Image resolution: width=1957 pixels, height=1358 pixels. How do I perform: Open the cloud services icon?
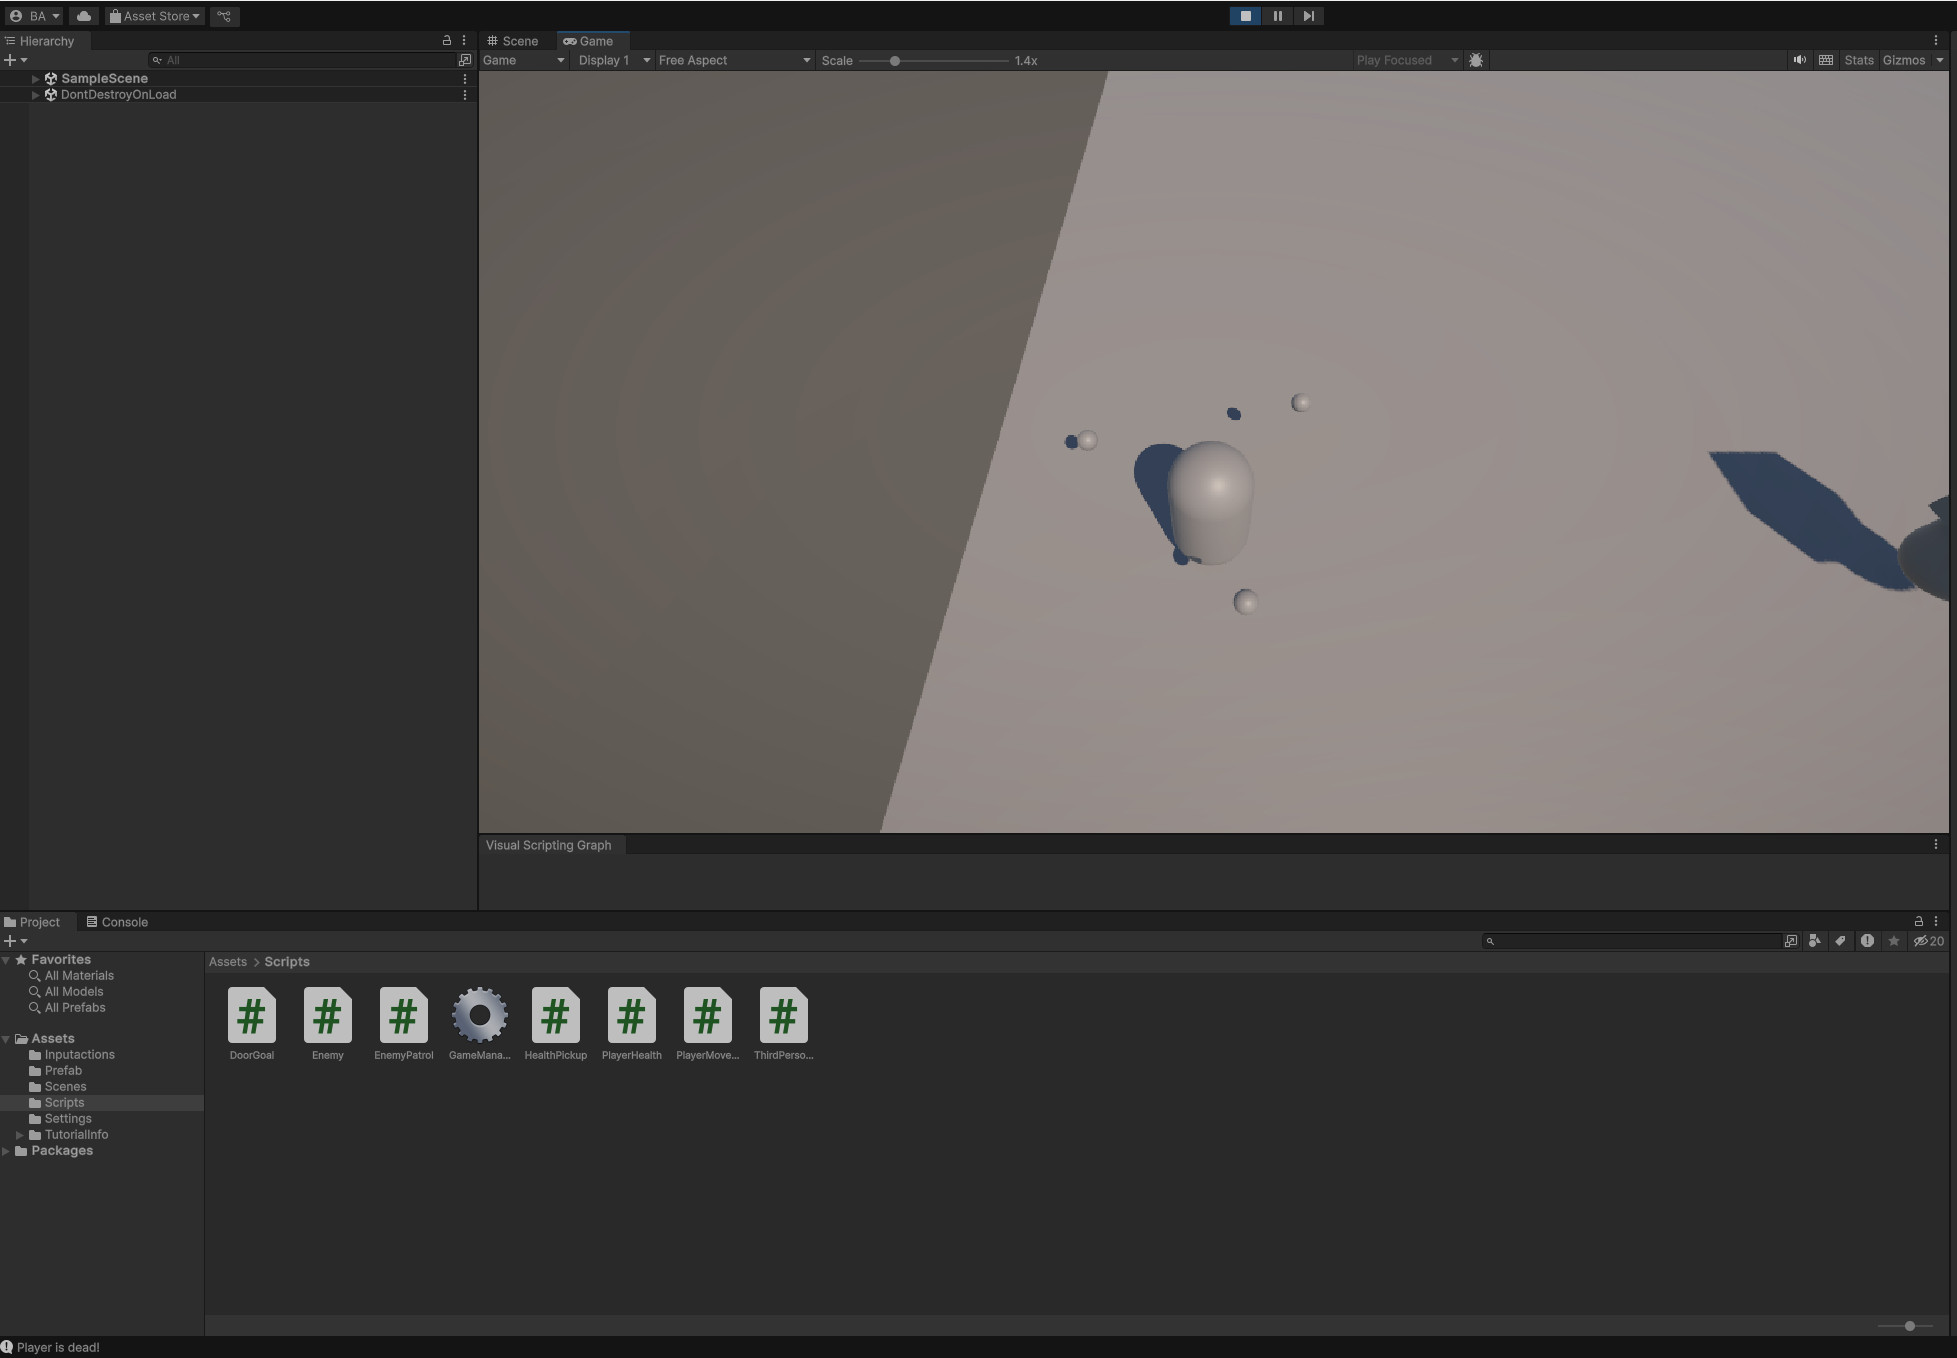tap(84, 16)
